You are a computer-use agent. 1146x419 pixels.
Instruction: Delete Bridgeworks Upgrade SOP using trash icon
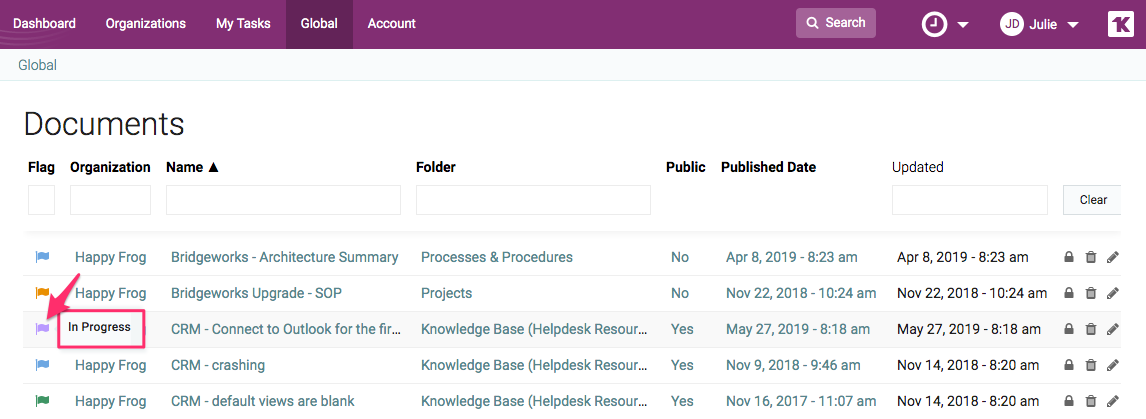click(1091, 293)
